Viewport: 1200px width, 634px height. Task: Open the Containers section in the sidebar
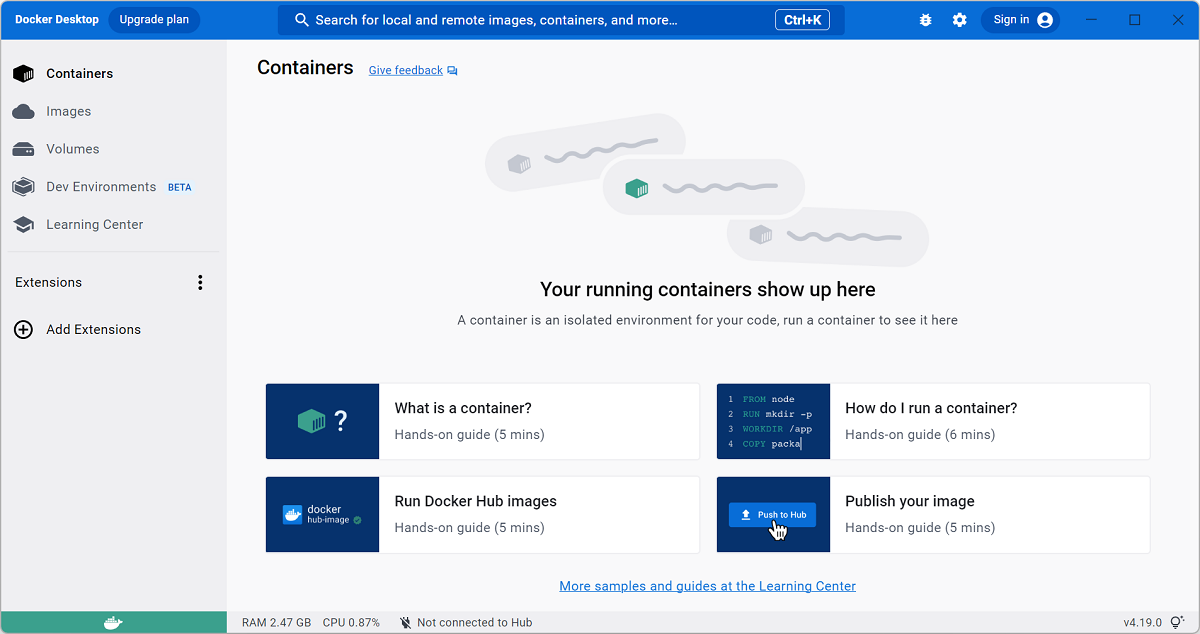point(79,73)
